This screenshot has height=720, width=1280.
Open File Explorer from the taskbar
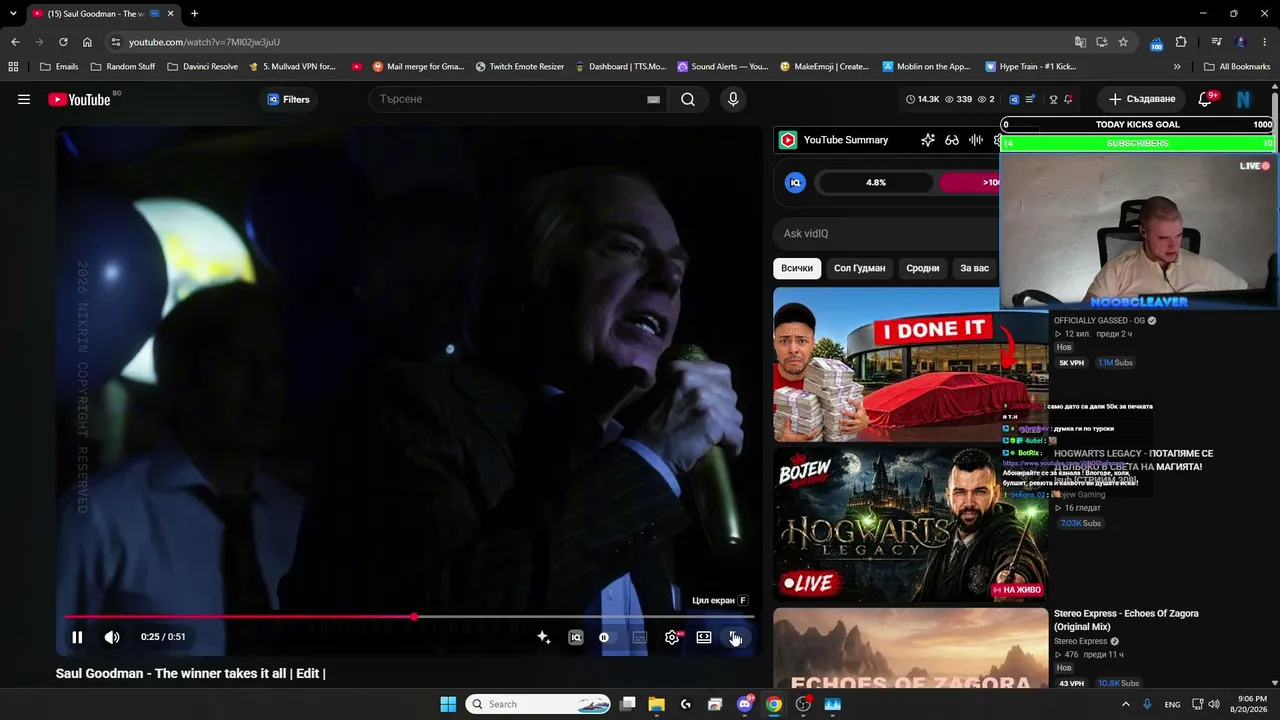(x=656, y=704)
